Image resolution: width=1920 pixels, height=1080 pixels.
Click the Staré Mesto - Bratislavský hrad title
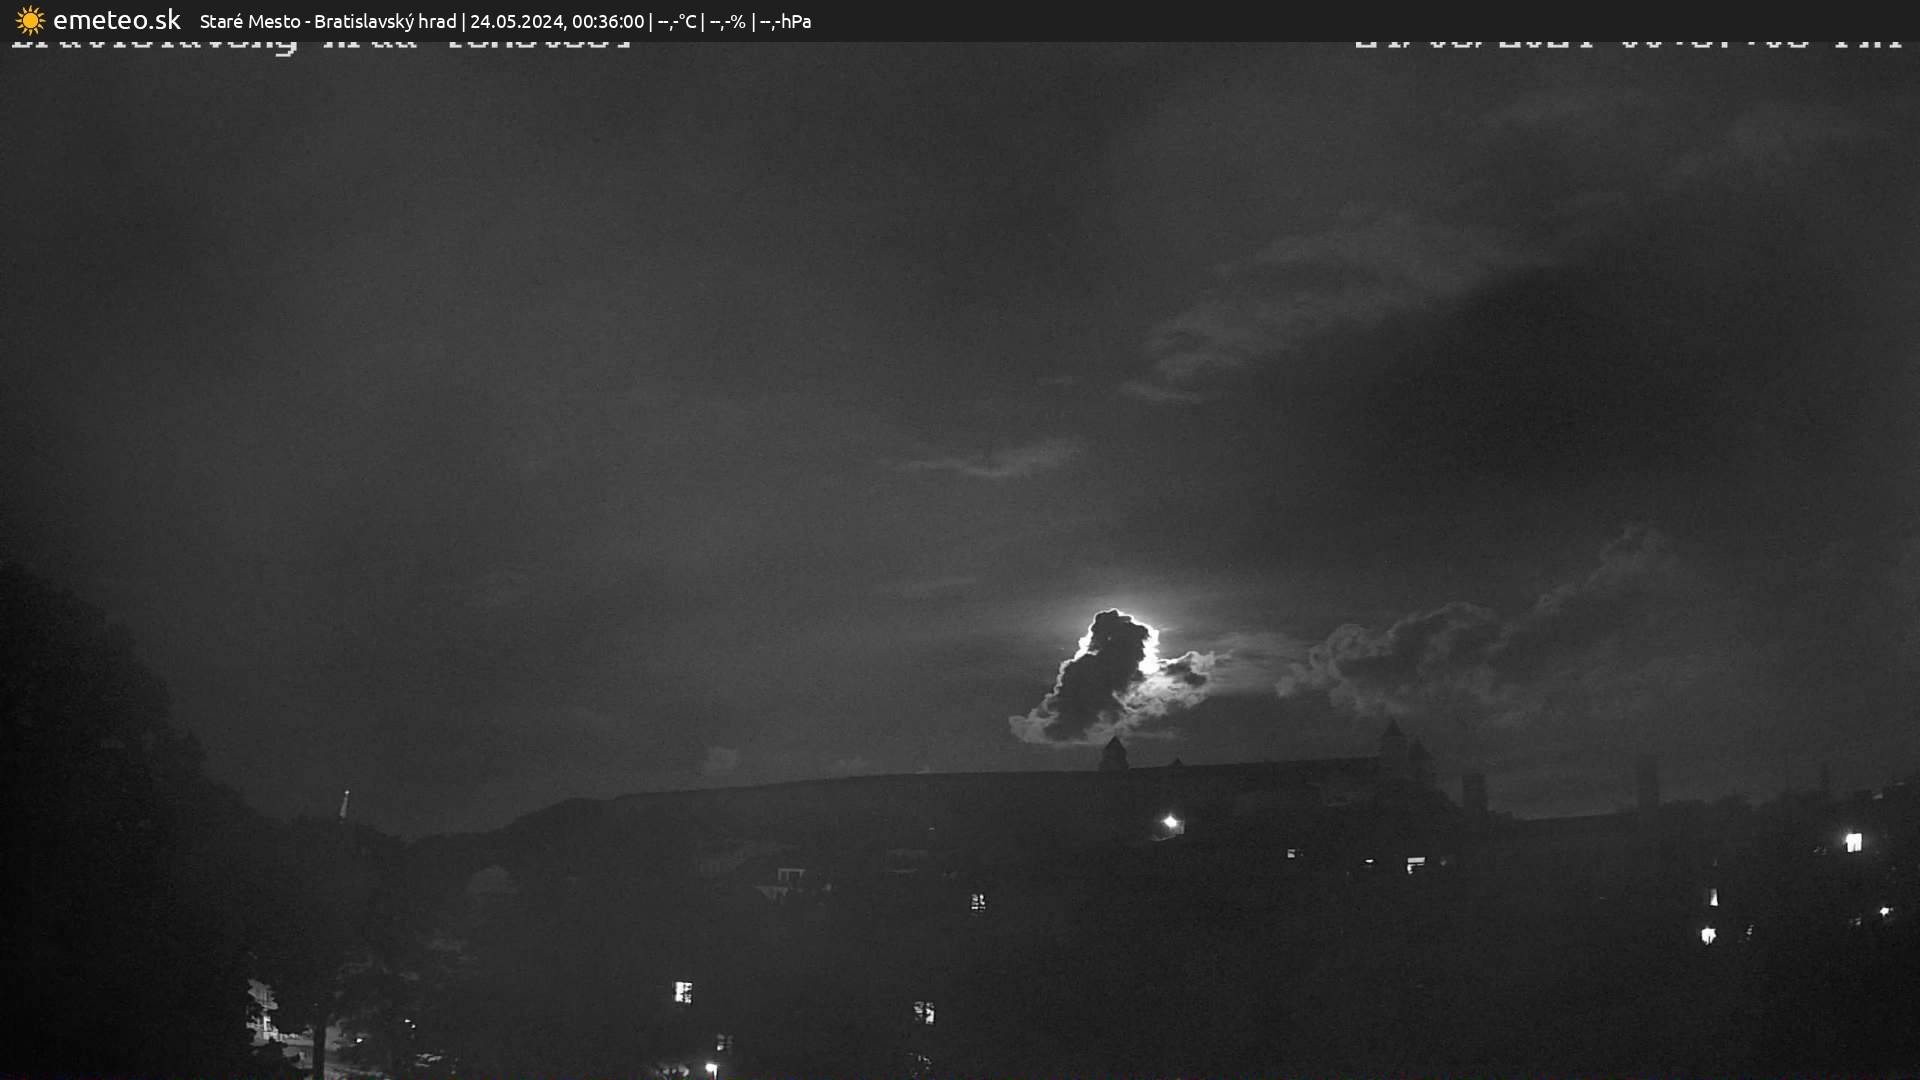tap(327, 21)
